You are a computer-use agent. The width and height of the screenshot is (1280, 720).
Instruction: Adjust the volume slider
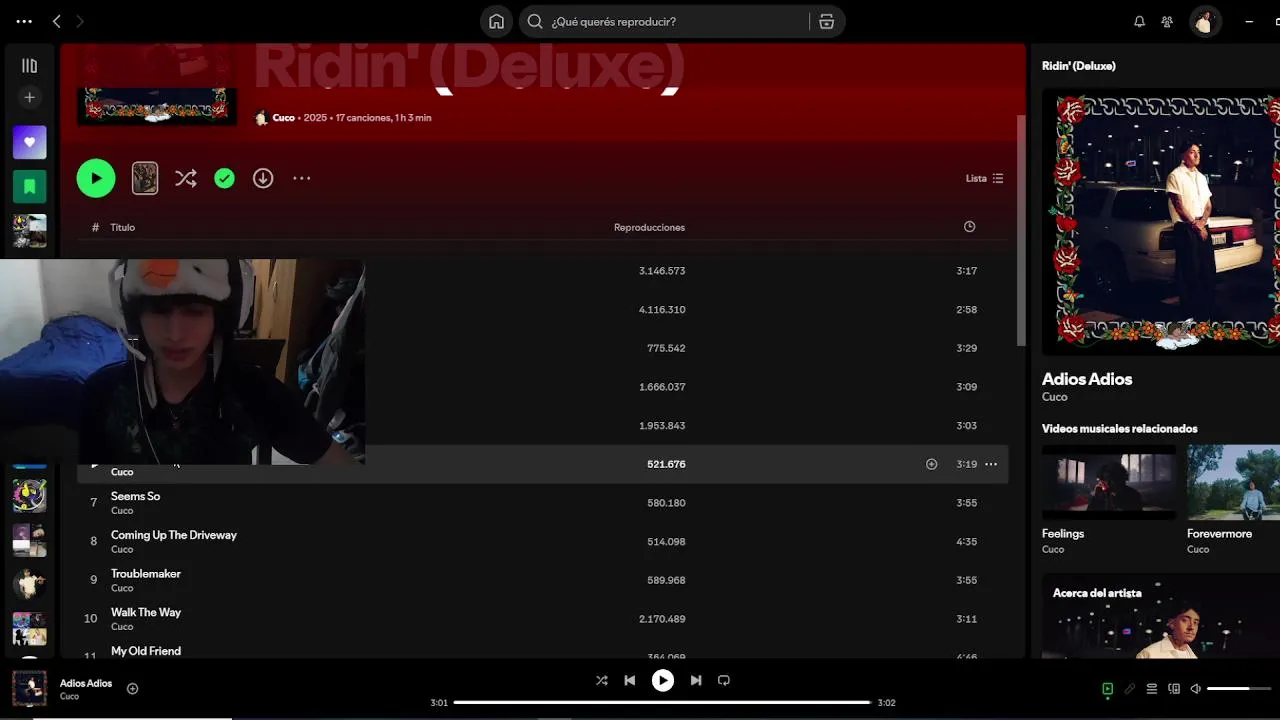(1240, 689)
